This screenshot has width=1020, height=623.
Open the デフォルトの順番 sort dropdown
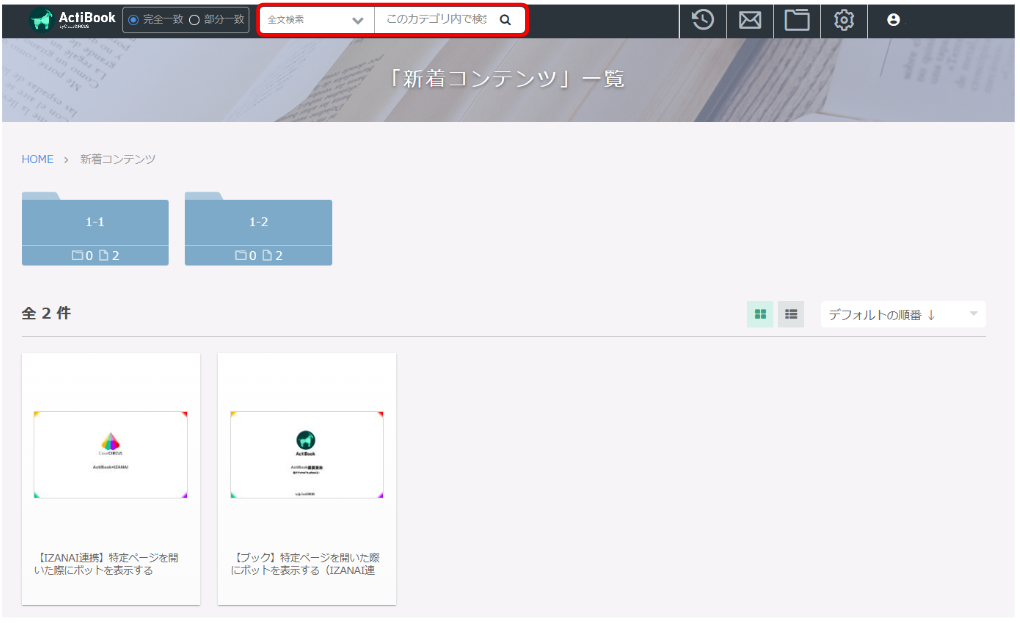click(x=903, y=314)
